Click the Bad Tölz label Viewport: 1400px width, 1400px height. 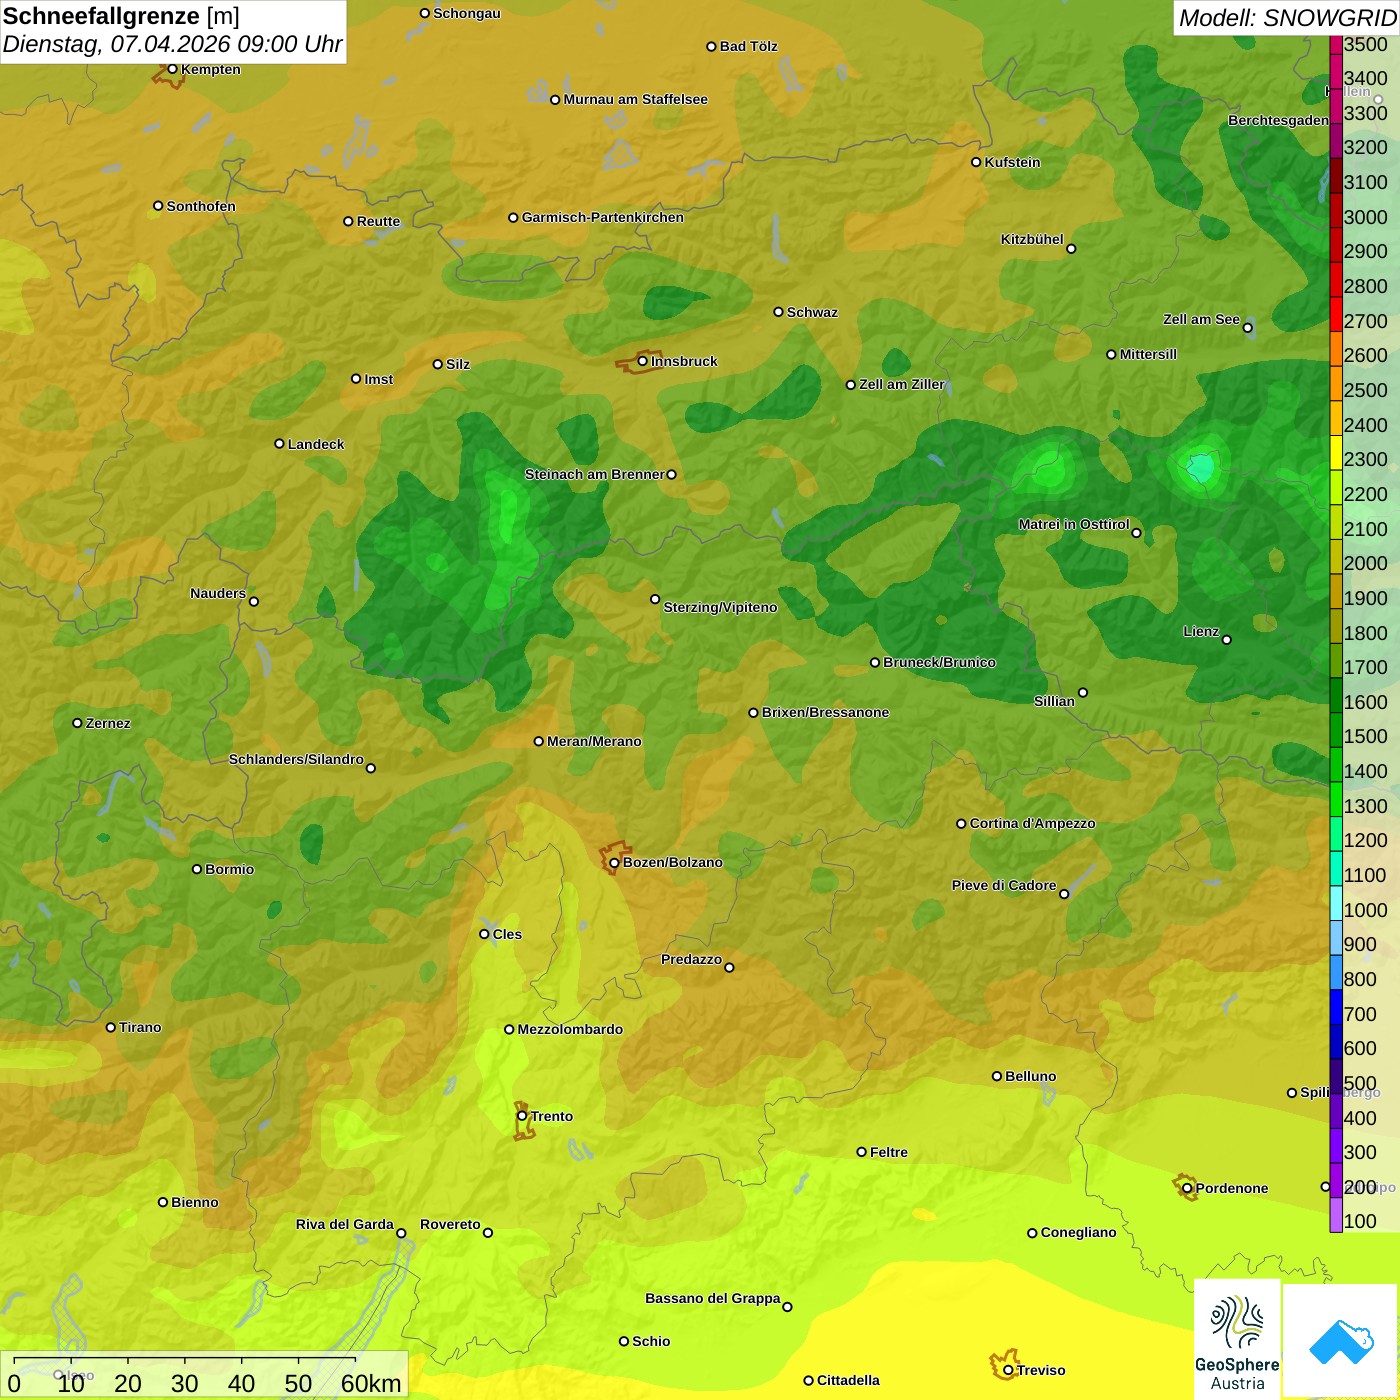coord(748,46)
